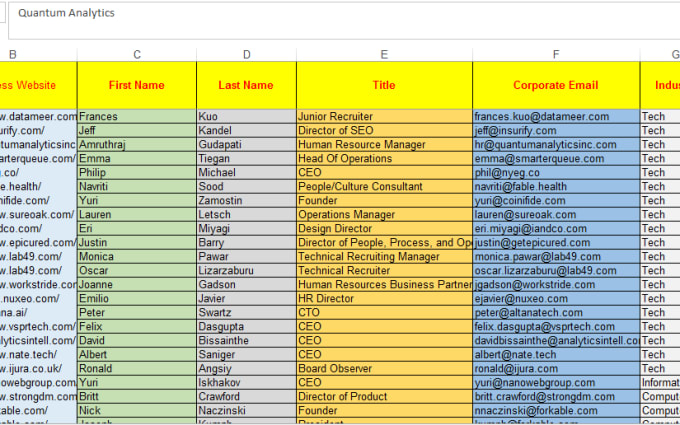Image resolution: width=680 pixels, height=425 pixels.
Task: Select the felix.dasgupta@vsprtech.com cell
Action: coord(556,327)
